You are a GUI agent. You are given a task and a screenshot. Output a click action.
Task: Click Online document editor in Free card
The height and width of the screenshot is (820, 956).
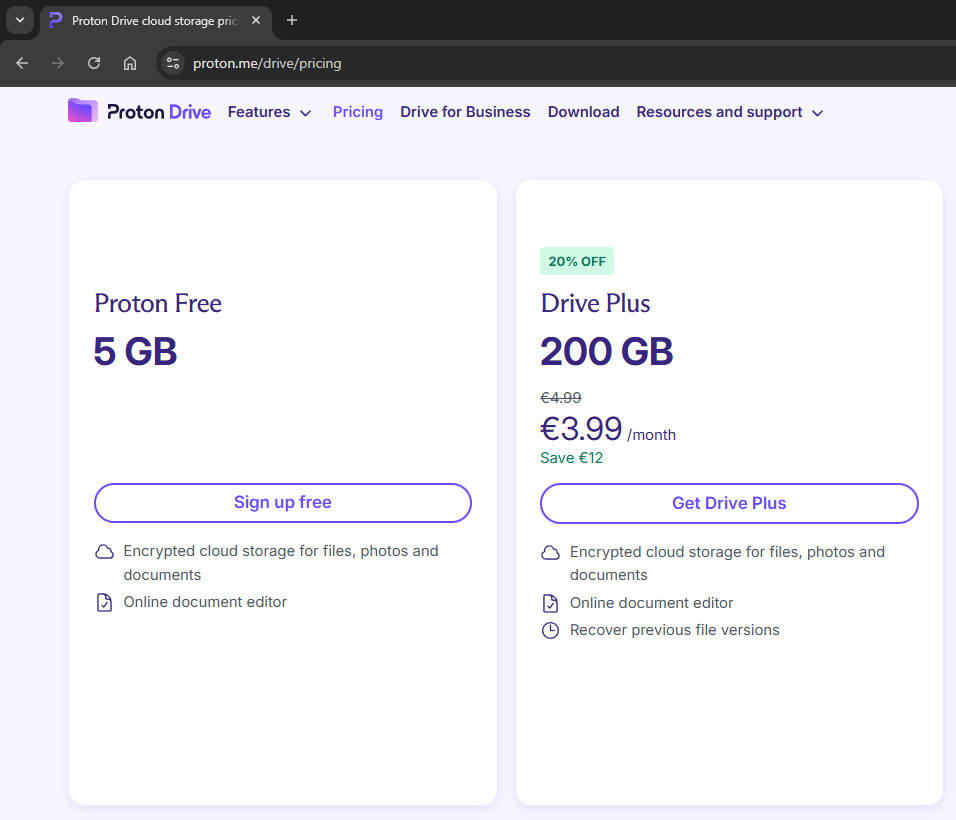[205, 602]
